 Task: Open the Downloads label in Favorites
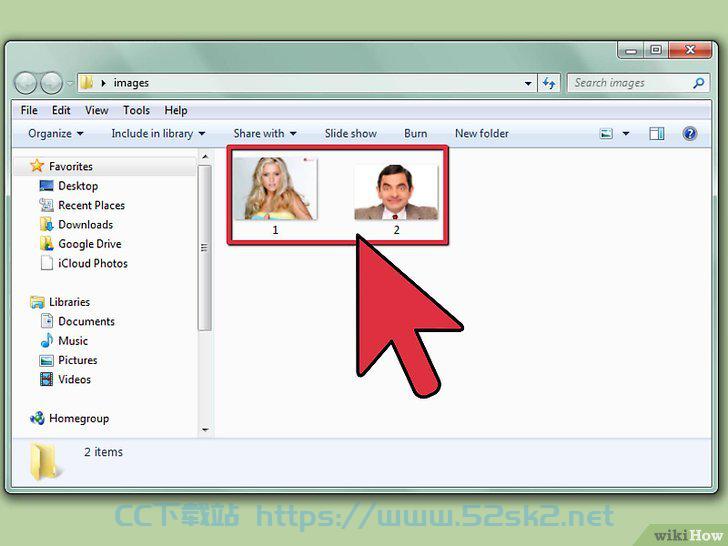coord(85,225)
